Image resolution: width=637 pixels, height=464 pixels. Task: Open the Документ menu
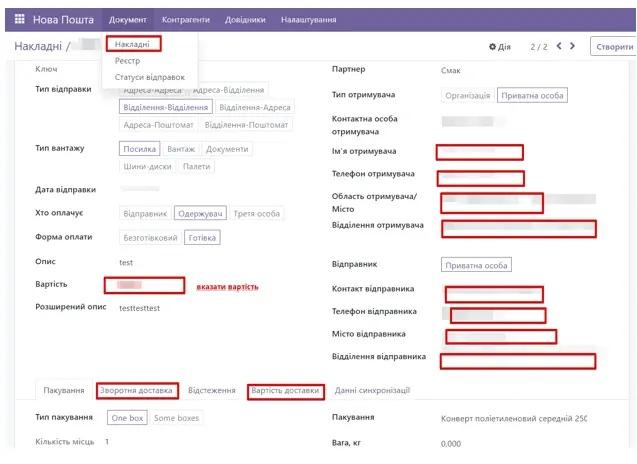pos(128,20)
